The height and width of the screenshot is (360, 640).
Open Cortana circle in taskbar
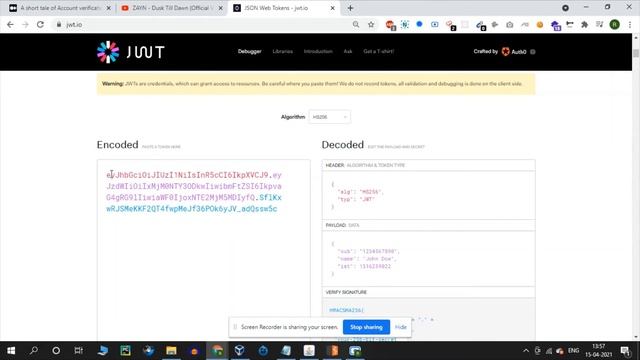56,351
